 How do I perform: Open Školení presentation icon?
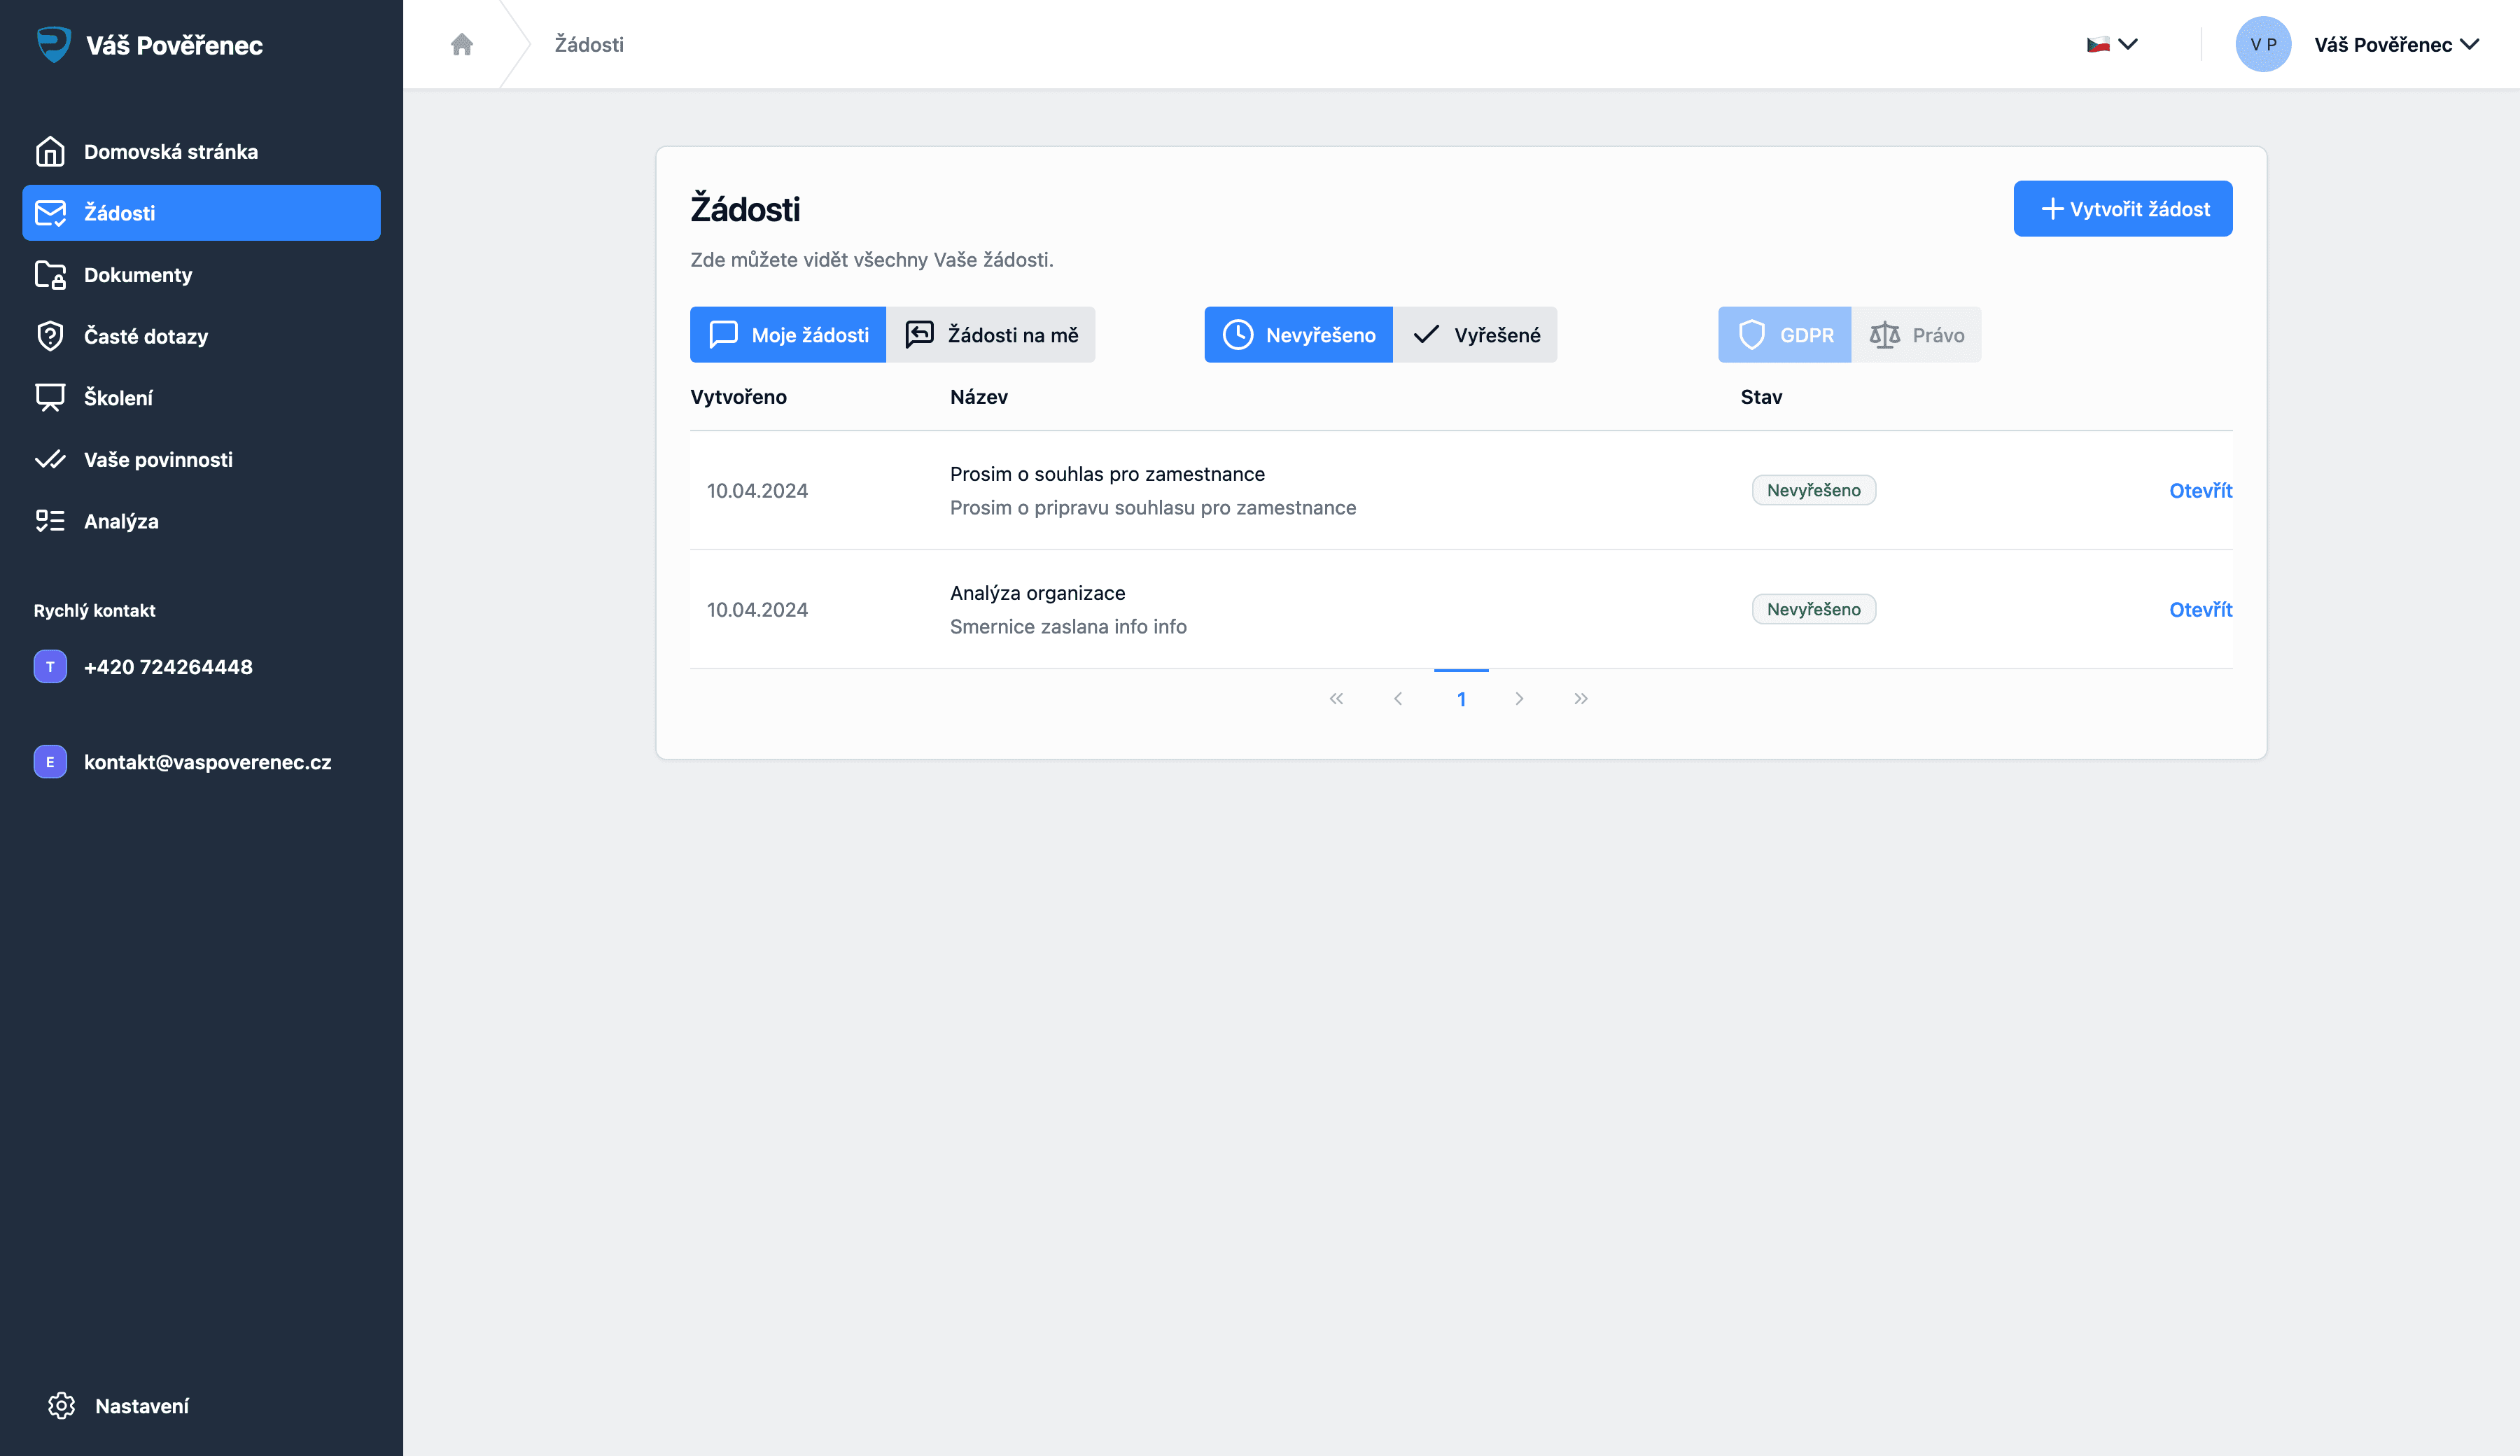[x=50, y=398]
